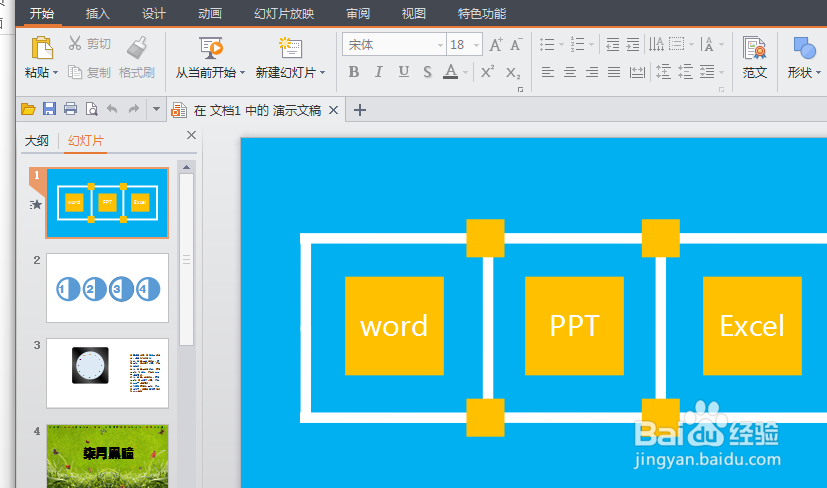Toggle superscript formatting

point(487,71)
